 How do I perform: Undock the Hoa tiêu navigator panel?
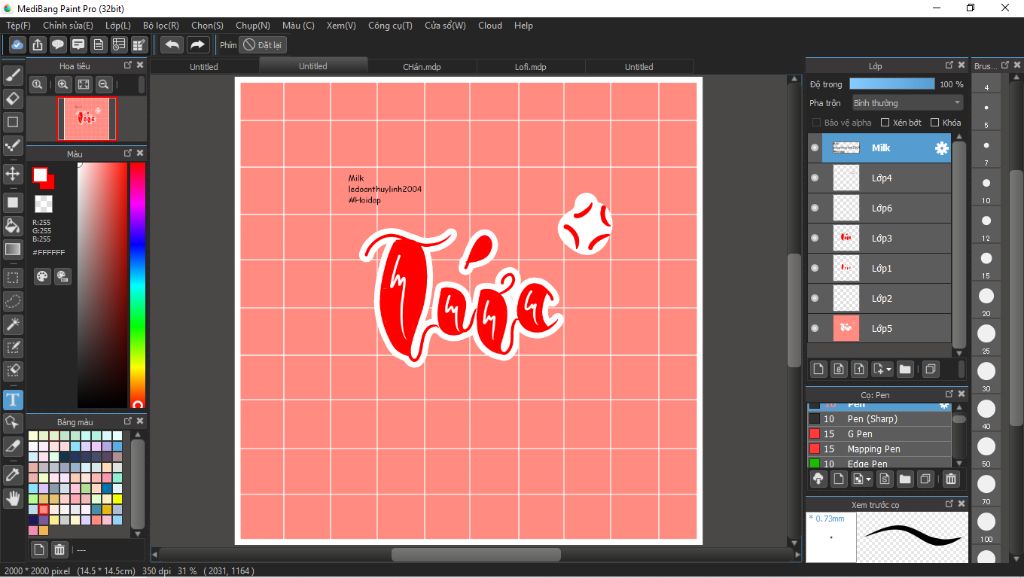[127, 65]
